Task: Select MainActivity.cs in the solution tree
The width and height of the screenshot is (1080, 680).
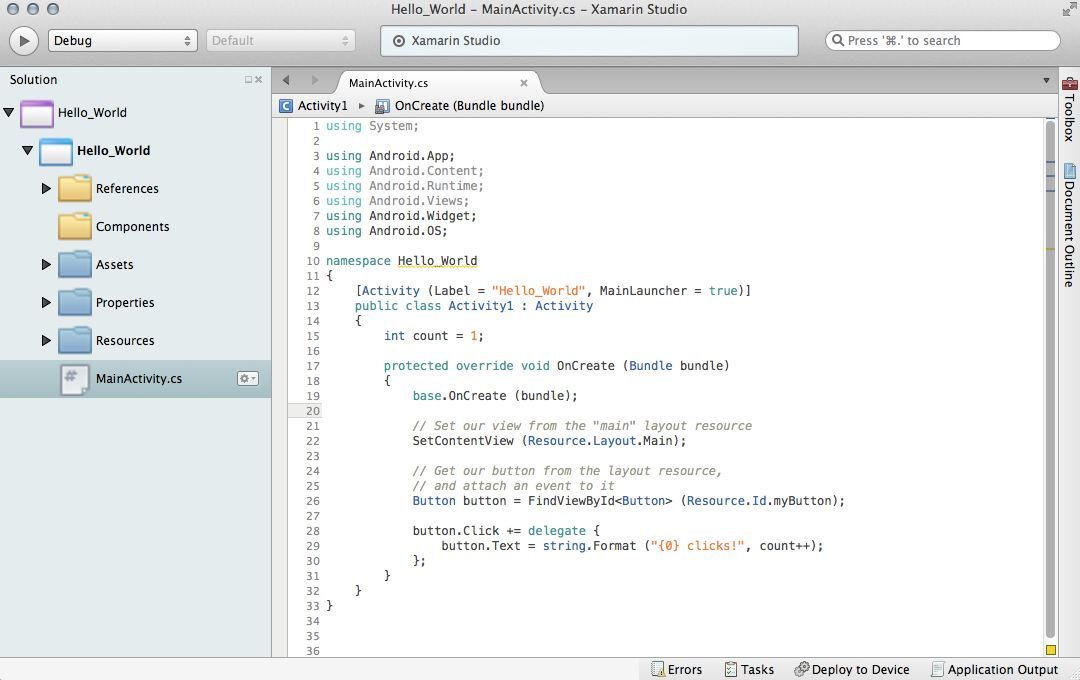Action: 138,378
